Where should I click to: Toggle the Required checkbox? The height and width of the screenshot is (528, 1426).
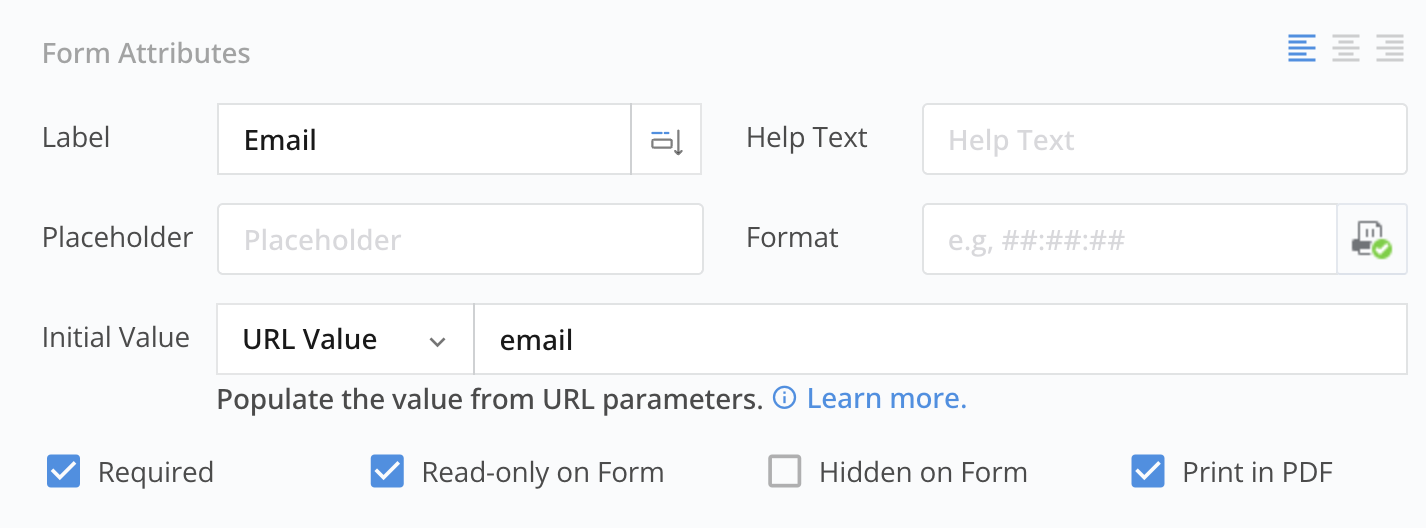click(x=64, y=472)
